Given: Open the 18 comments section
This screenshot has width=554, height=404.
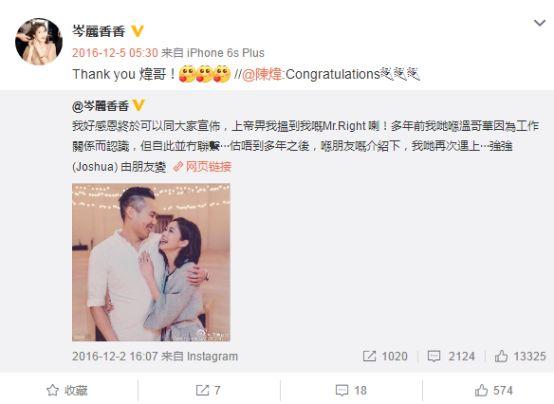Looking at the screenshot, I should [351, 391].
